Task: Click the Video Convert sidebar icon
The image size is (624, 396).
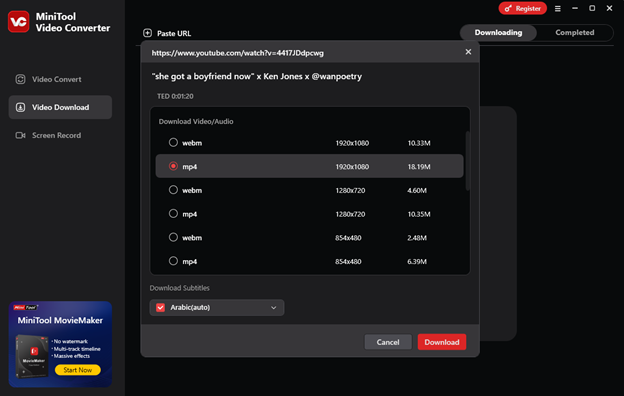Action: [x=20, y=79]
